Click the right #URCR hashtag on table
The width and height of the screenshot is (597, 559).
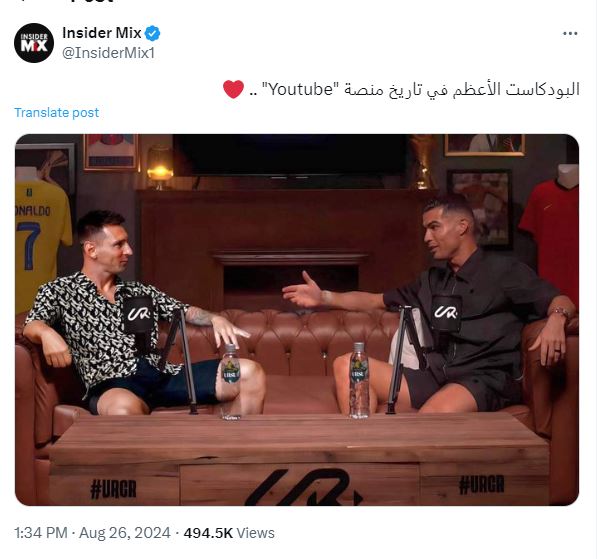pos(482,484)
